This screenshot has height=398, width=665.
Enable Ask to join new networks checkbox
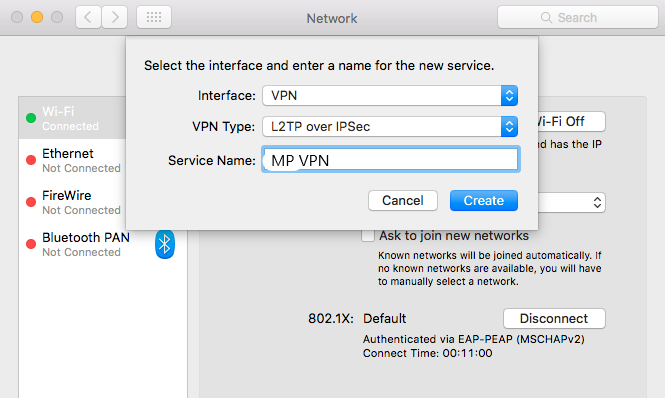(x=368, y=235)
